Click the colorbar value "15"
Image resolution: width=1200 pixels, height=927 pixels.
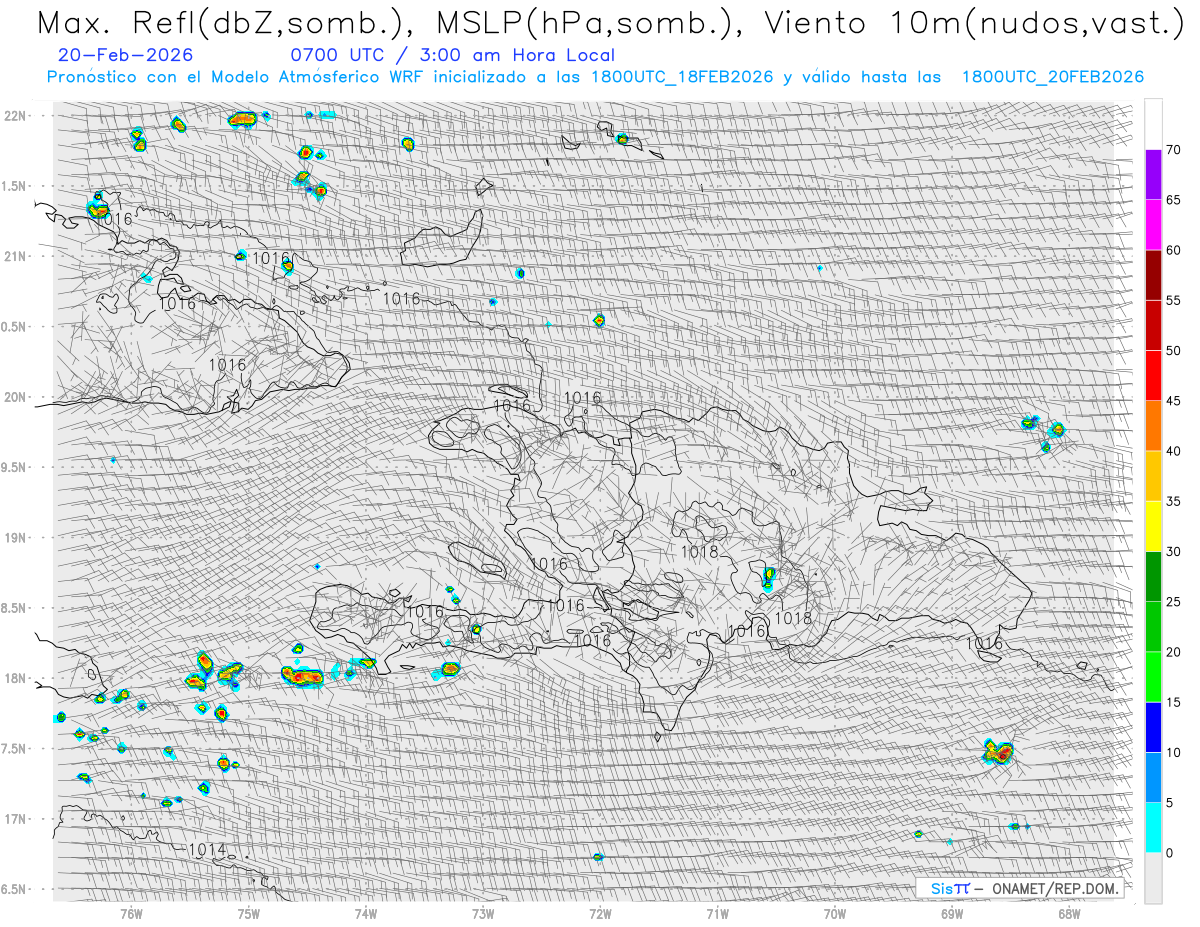pos(1173,702)
